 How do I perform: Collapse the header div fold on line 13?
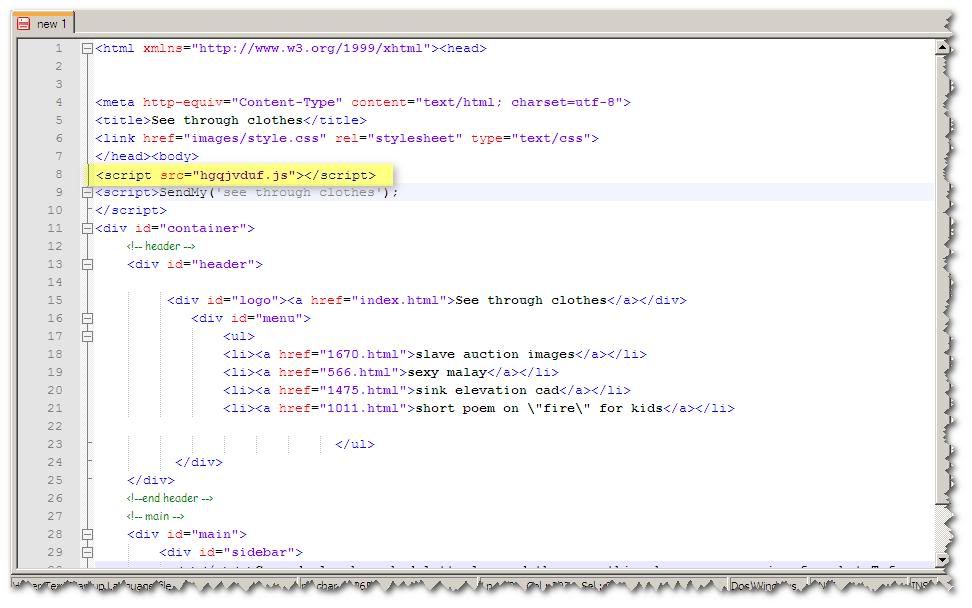[x=87, y=264]
